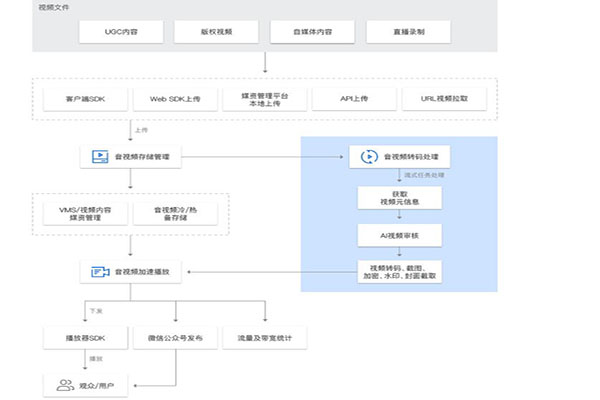
Task: Click the camera icon beside 音视频加速播放
Action: [99, 272]
